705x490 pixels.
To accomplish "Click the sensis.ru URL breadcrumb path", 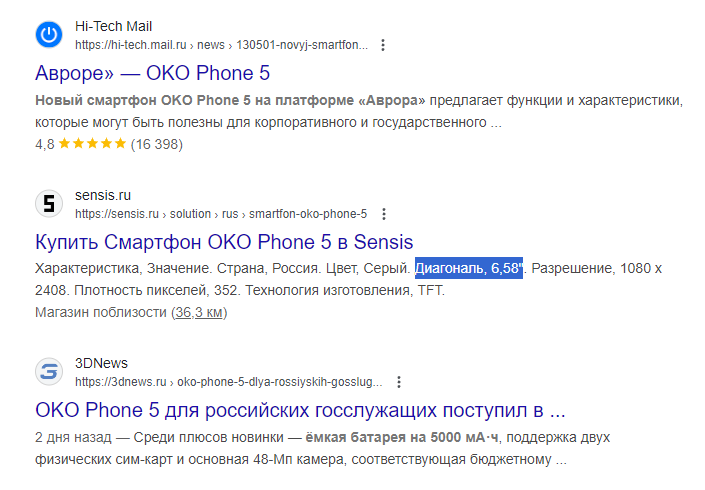I will pyautogui.click(x=221, y=214).
